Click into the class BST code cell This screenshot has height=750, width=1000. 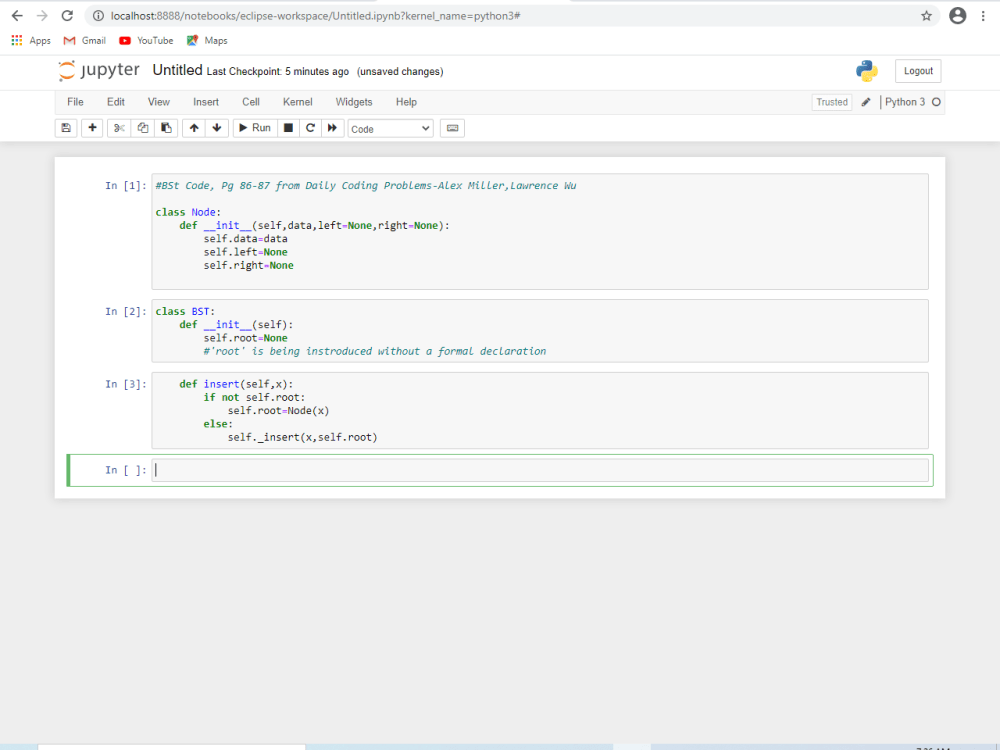click(x=540, y=331)
